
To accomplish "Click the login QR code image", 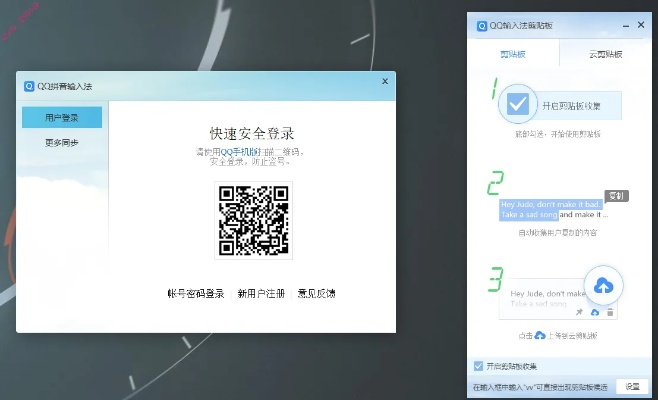I will click(253, 221).
